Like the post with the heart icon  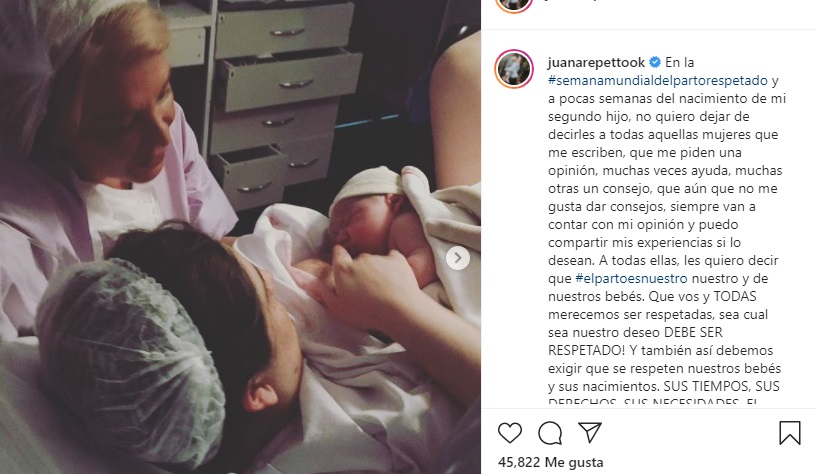tap(510, 433)
